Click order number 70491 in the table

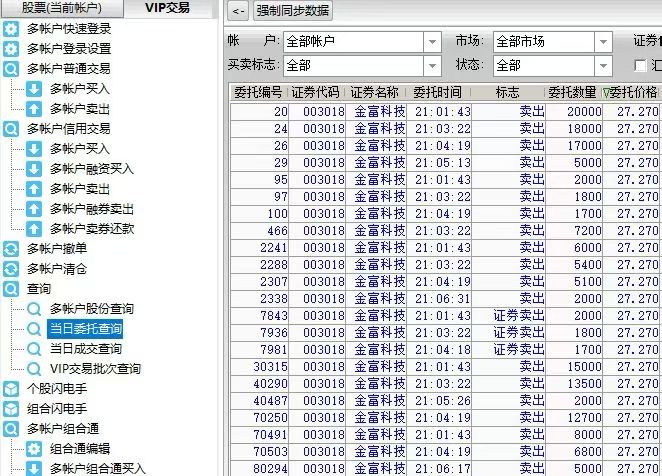coord(271,435)
